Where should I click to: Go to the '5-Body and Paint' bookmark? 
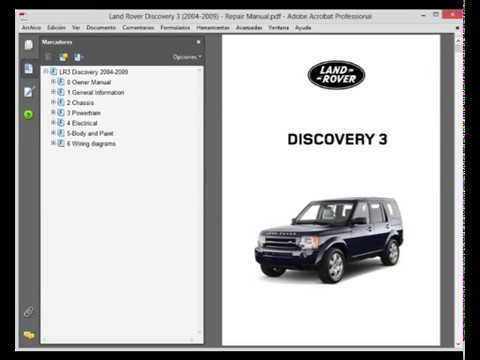click(90, 134)
